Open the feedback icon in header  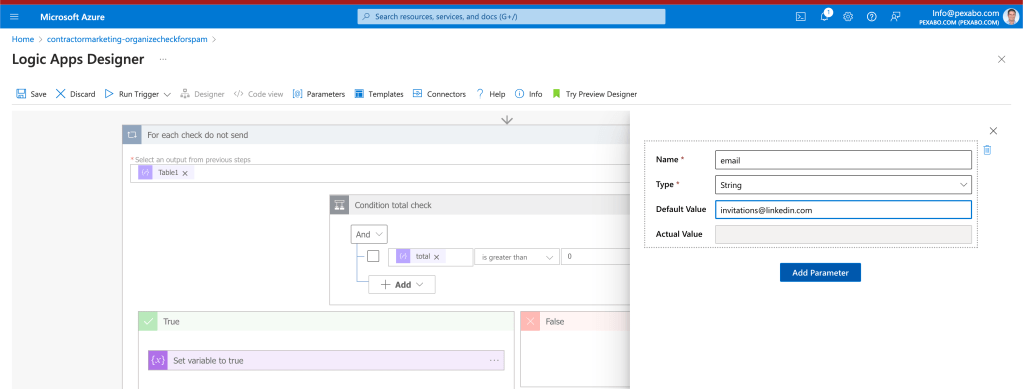pos(895,17)
